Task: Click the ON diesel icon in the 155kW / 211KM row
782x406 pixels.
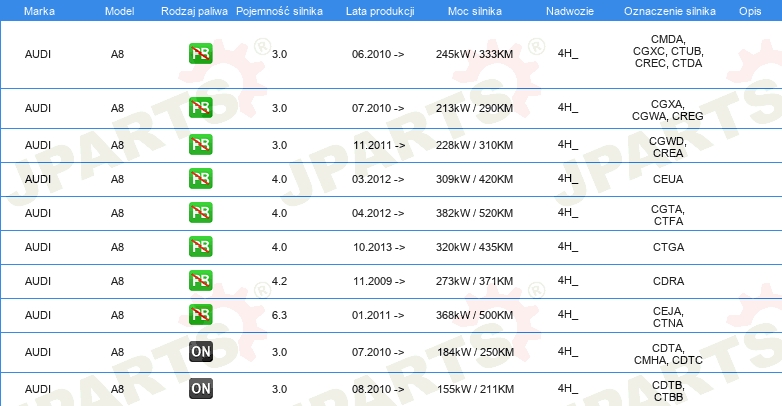Action: tap(200, 389)
